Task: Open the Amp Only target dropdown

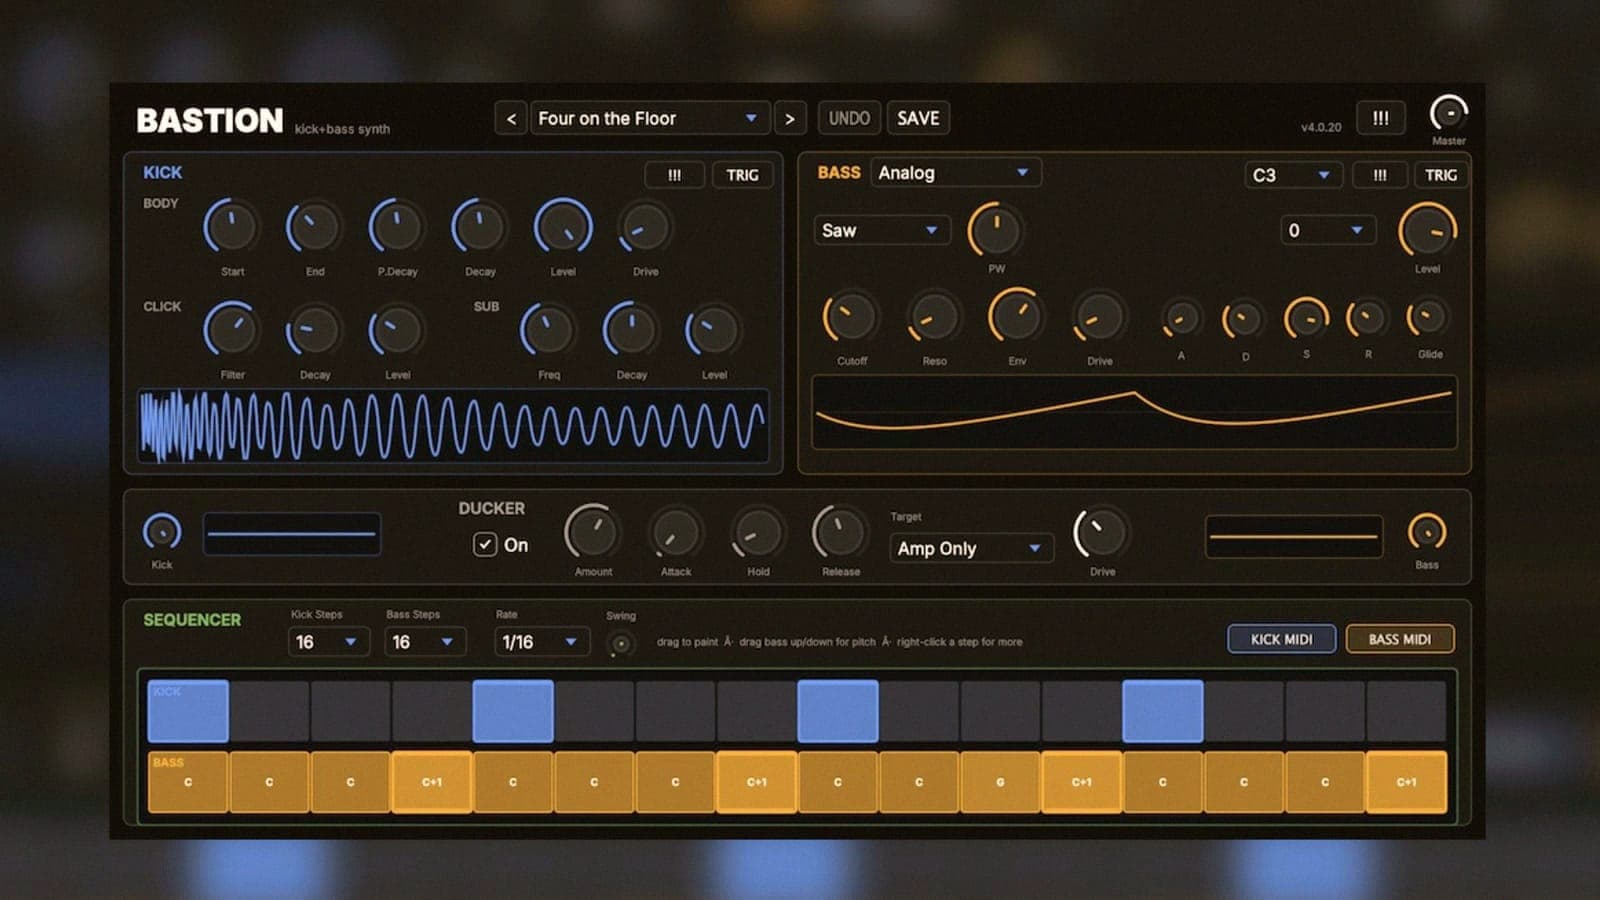Action: click(x=971, y=548)
